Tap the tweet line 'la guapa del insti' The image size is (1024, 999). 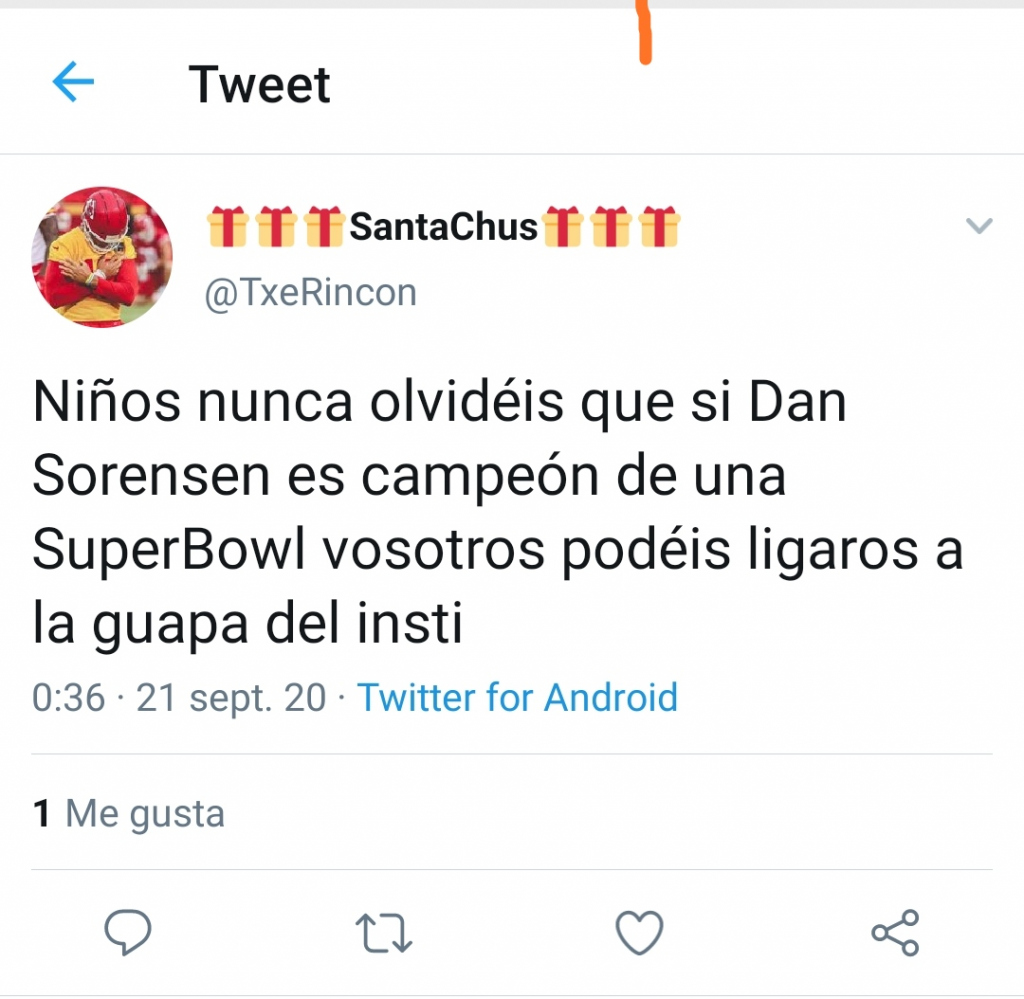[x=248, y=624]
